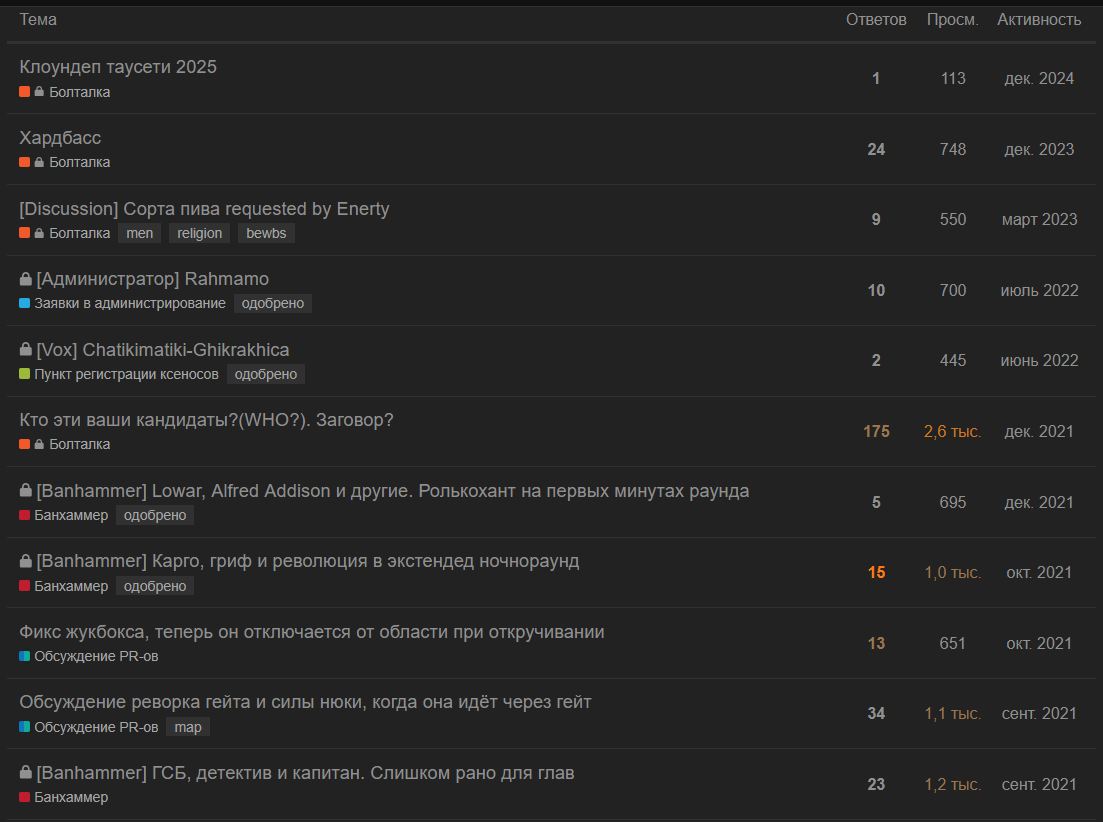Image resolution: width=1103 pixels, height=822 pixels.
Task: Open [Vox] Chatikimatiki-Ghikrakhica topic
Action: (162, 349)
